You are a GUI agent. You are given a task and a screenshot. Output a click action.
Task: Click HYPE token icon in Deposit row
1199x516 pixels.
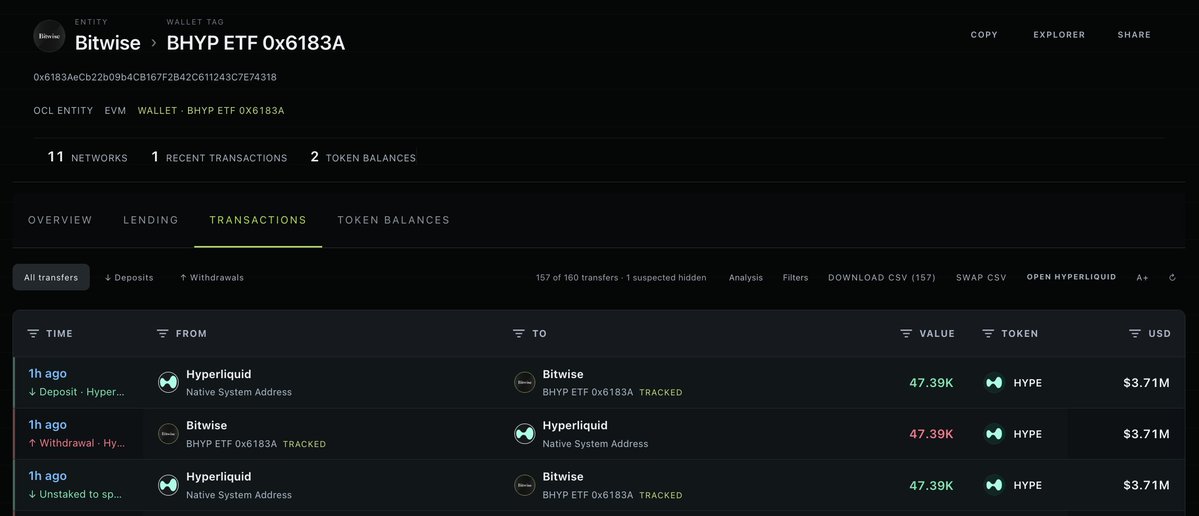994,382
